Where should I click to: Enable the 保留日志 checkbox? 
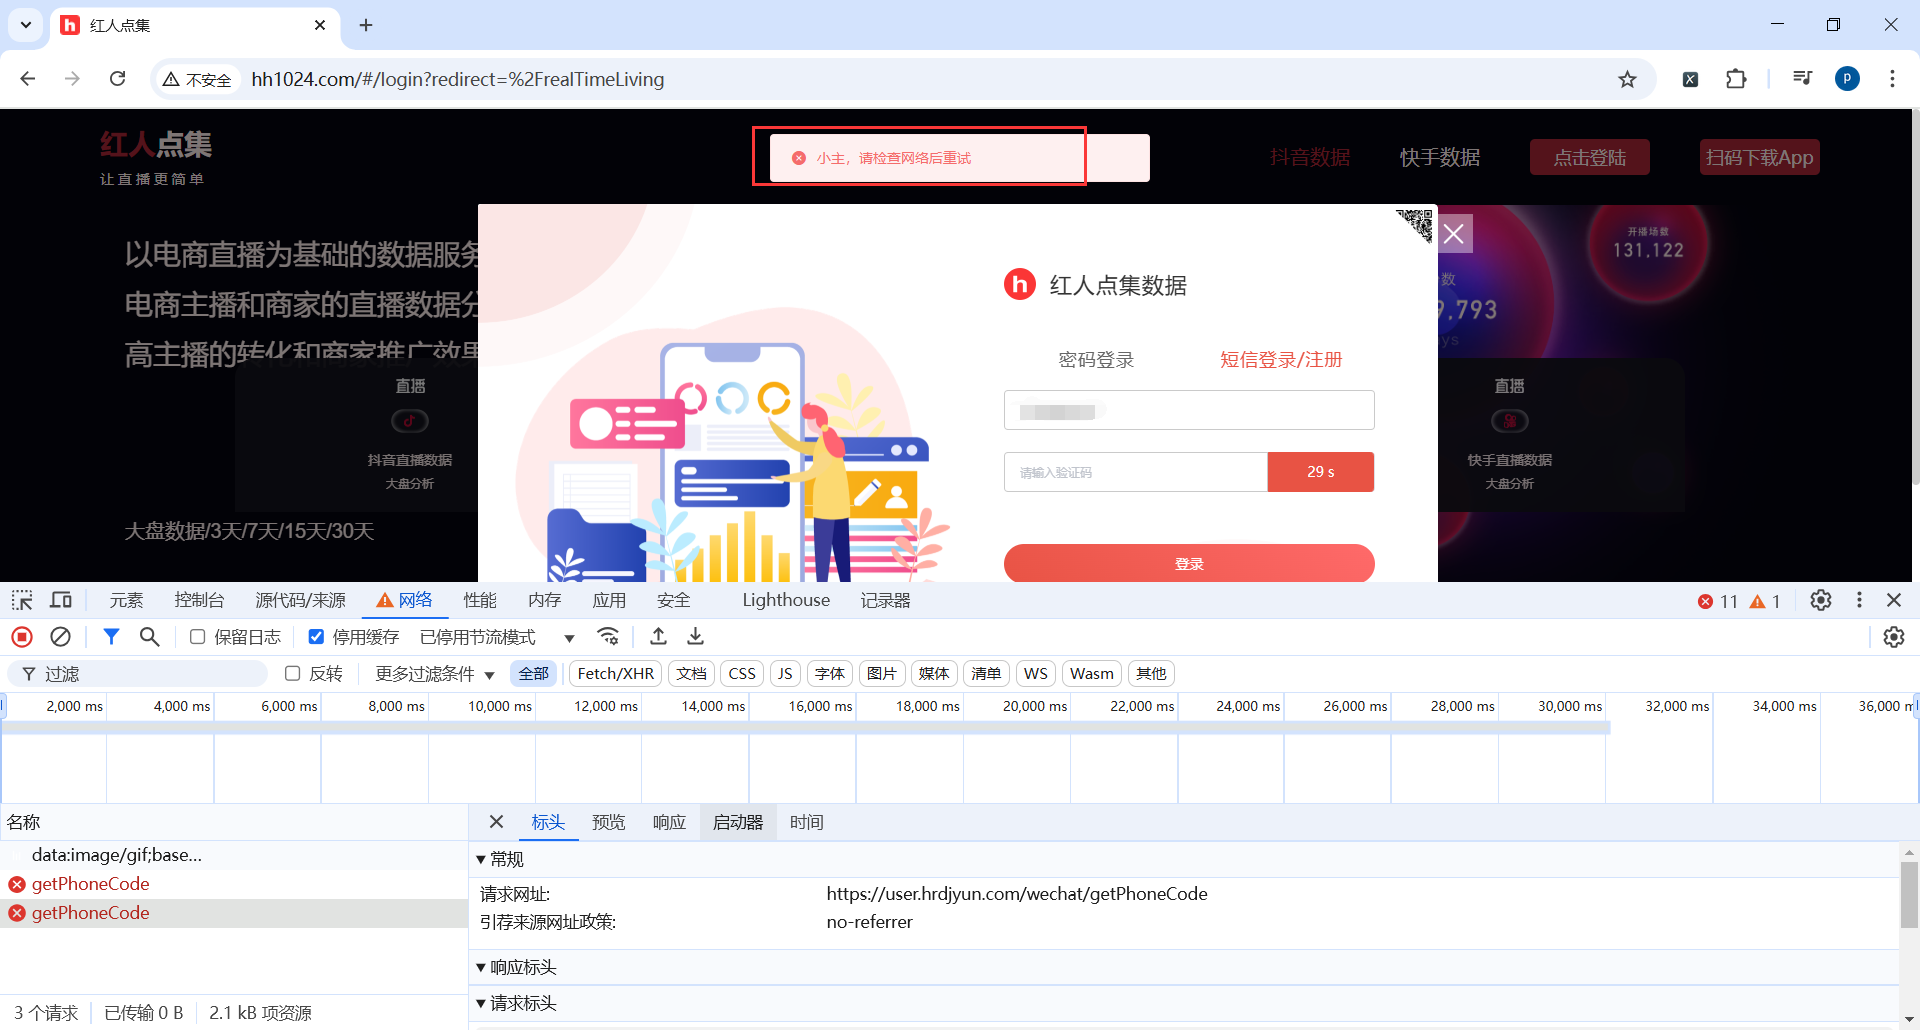pyautogui.click(x=198, y=637)
